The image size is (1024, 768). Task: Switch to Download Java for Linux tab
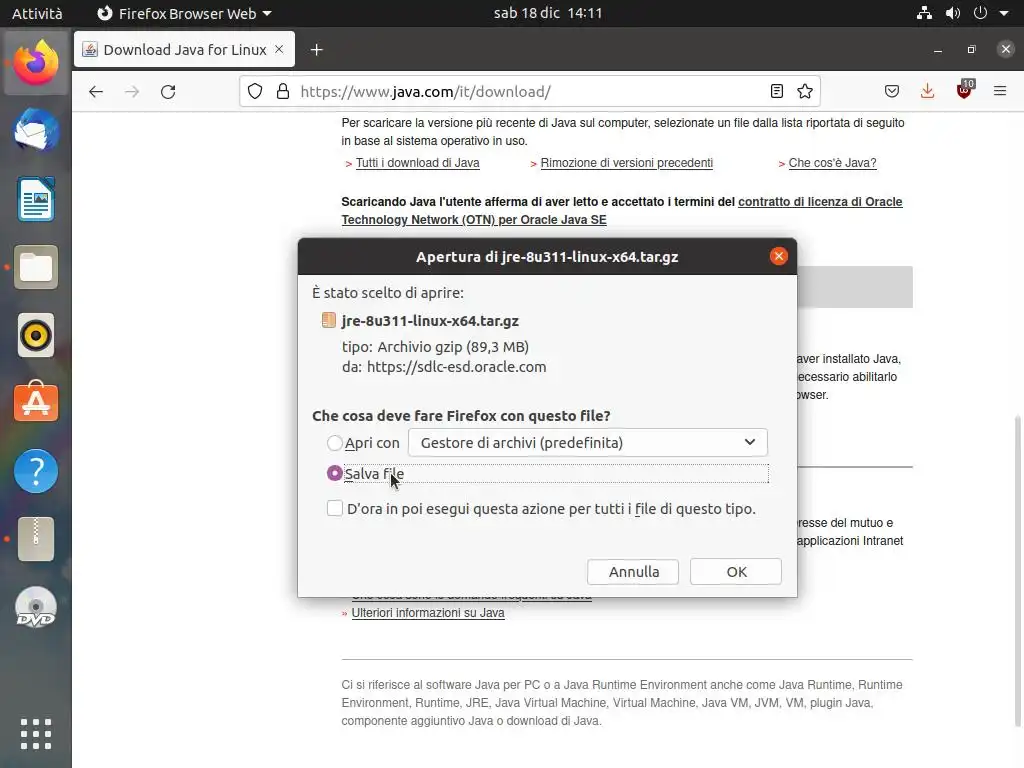(x=184, y=50)
